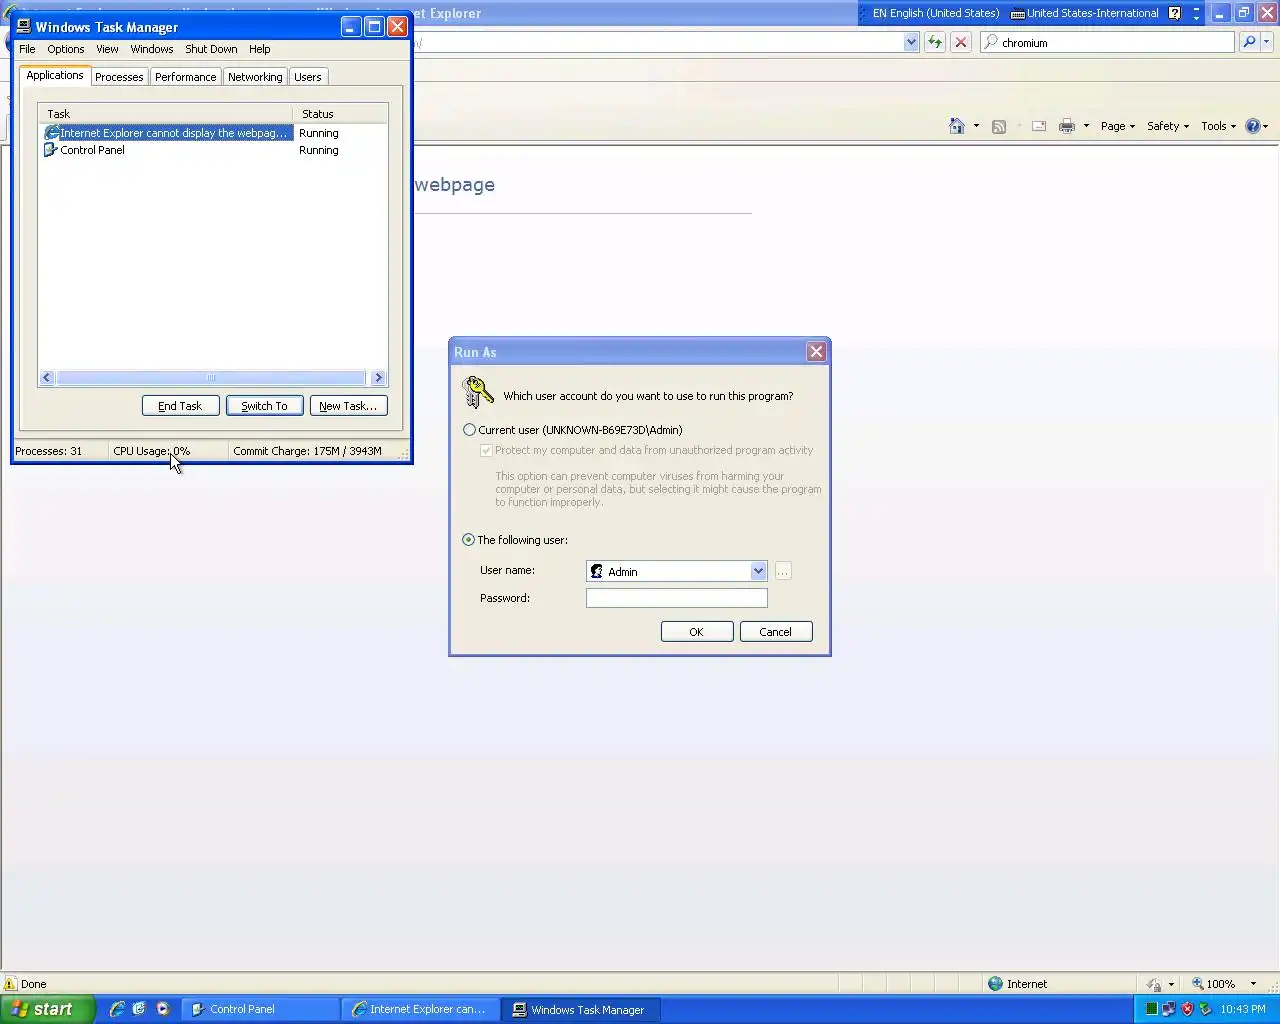The height and width of the screenshot is (1024, 1280).
Task: Click the EN English language indicator
Action: tap(935, 13)
